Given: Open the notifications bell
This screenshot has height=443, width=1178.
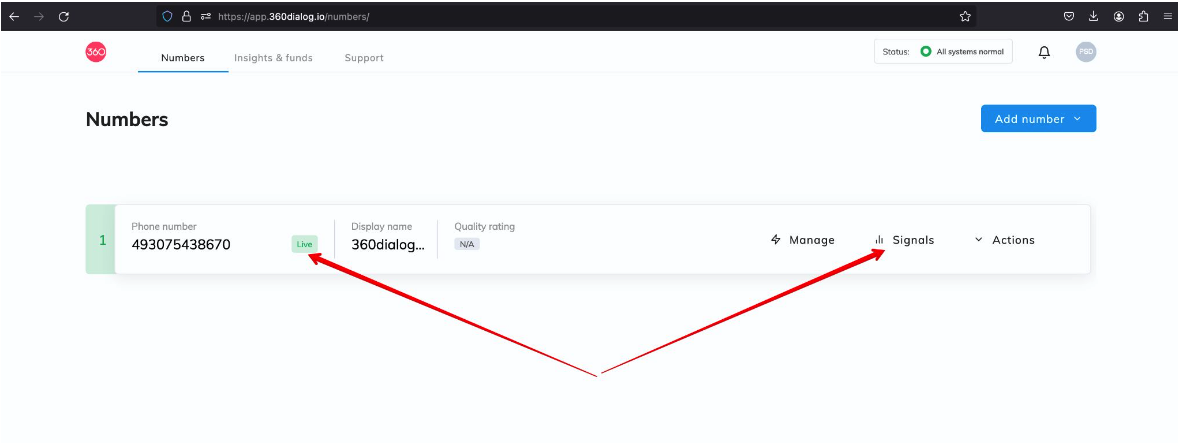Looking at the screenshot, I should click(x=1044, y=53).
